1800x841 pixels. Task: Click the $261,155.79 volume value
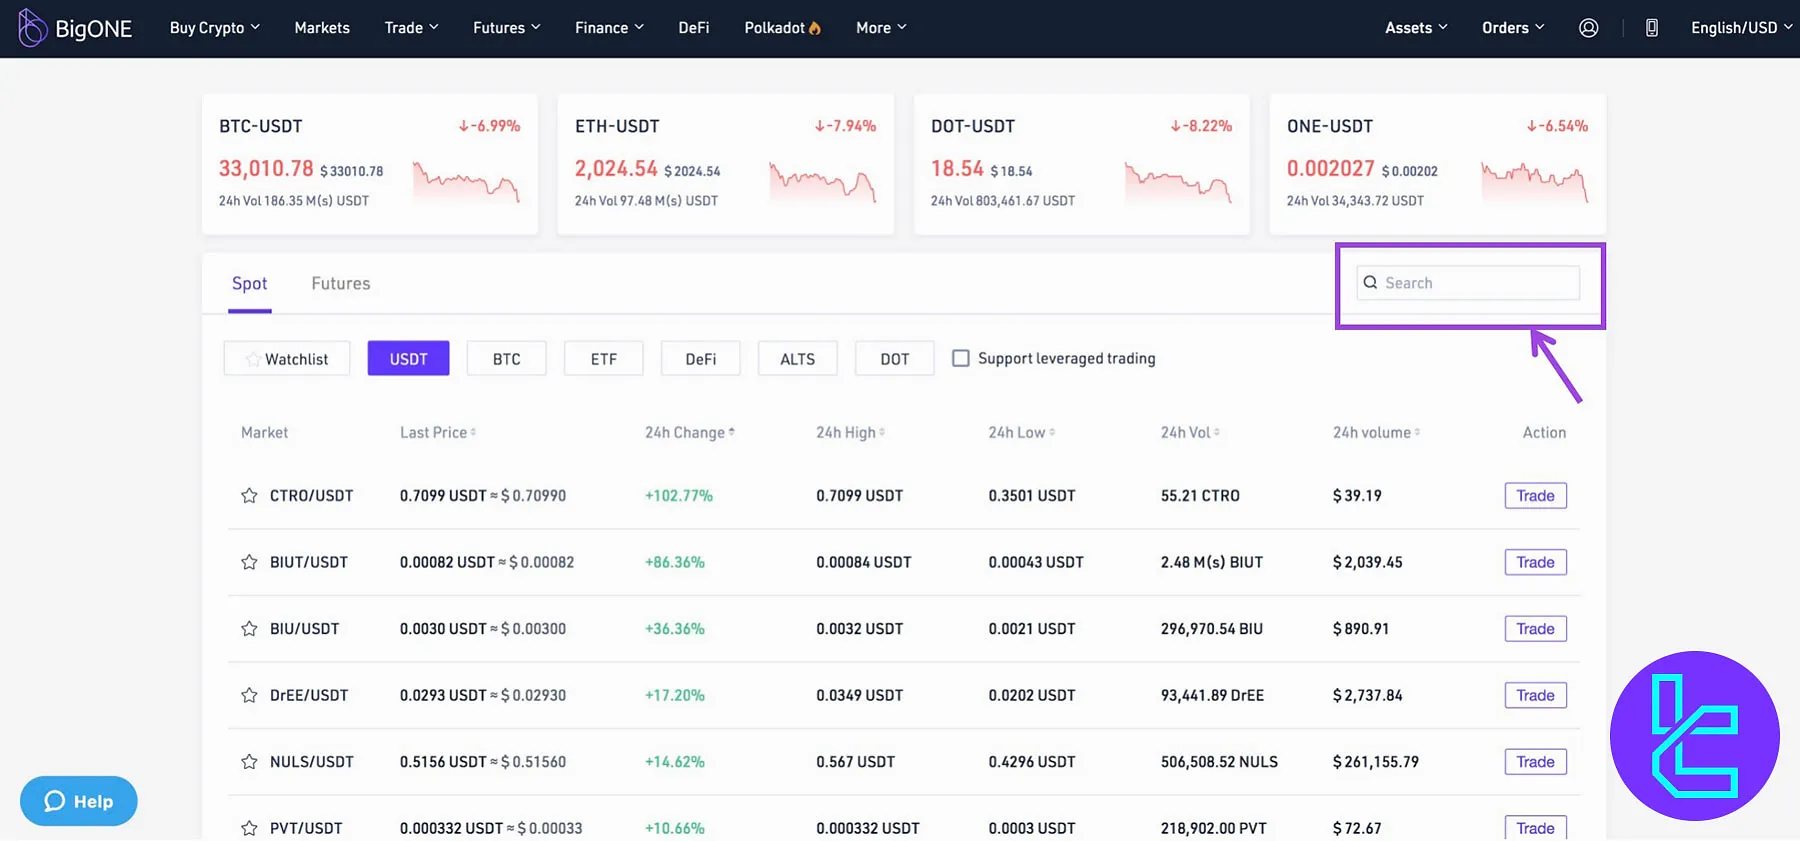1376,762
